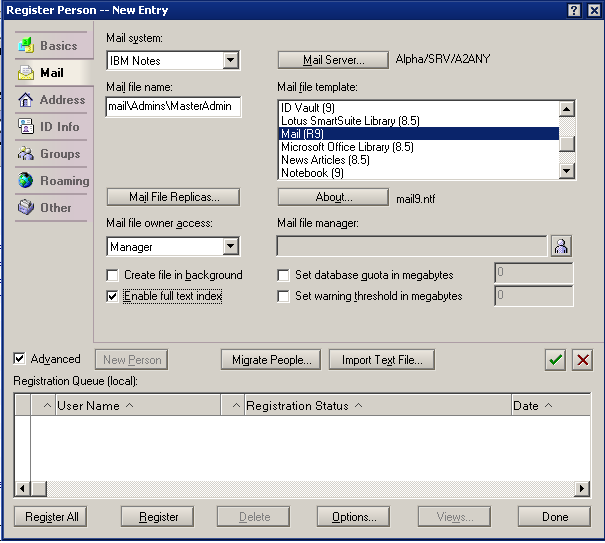605x543 pixels.
Task: Open help with the question mark button
Action: pyautogui.click(x=574, y=10)
